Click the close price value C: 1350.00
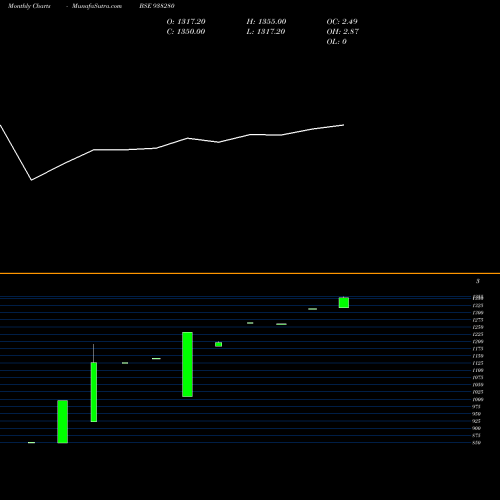This screenshot has height=500, width=500. pyautogui.click(x=186, y=31)
